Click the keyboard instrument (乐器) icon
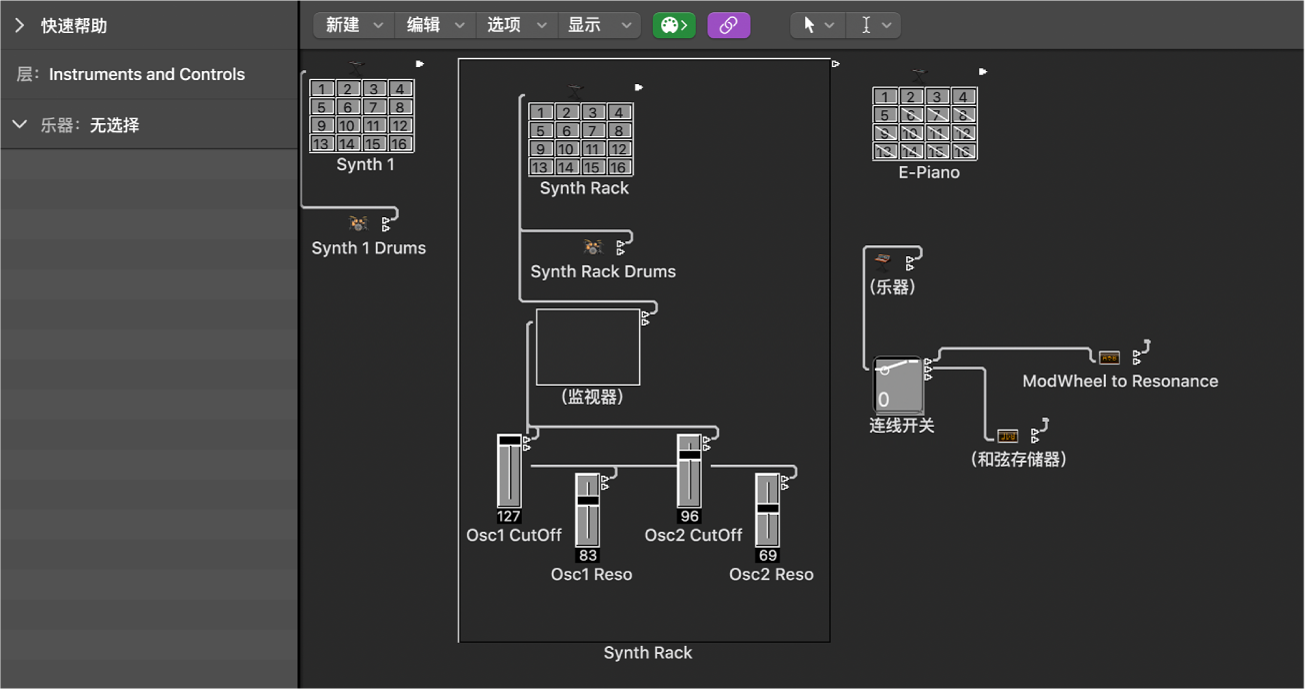This screenshot has width=1306, height=689. [882, 261]
